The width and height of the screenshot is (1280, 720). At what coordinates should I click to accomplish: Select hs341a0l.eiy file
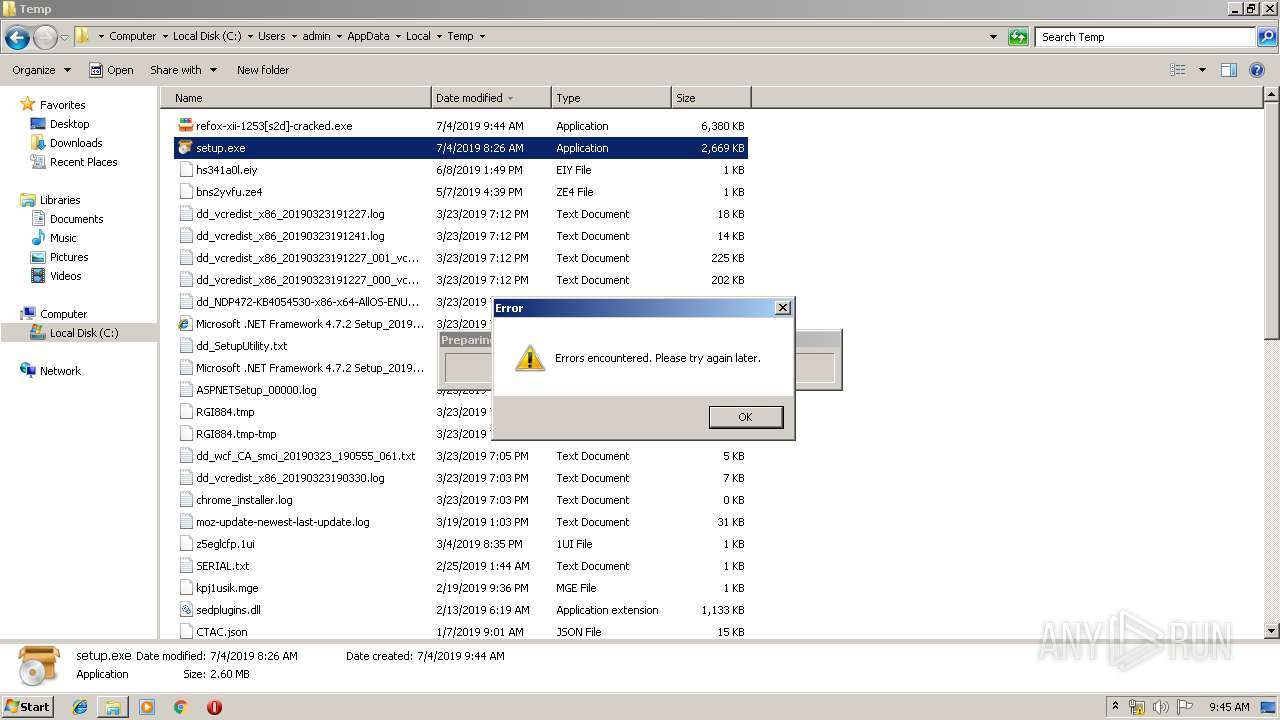[x=218, y=170]
